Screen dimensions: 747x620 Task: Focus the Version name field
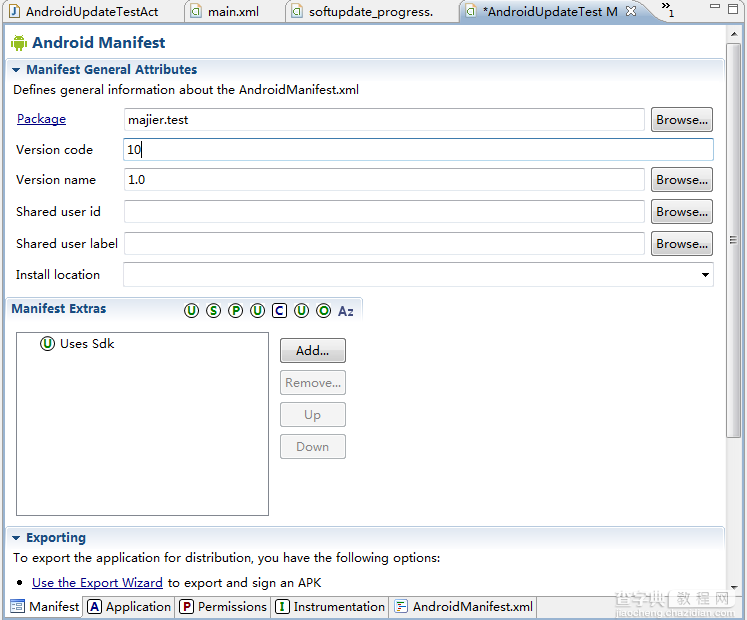pos(384,180)
